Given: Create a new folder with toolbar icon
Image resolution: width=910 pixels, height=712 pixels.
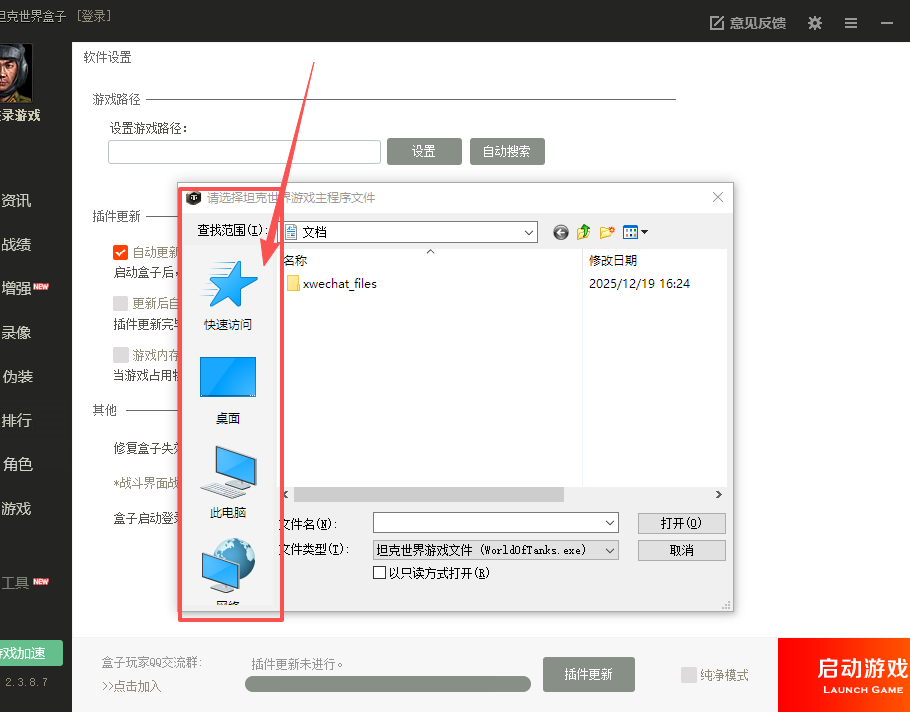Looking at the screenshot, I should [607, 232].
